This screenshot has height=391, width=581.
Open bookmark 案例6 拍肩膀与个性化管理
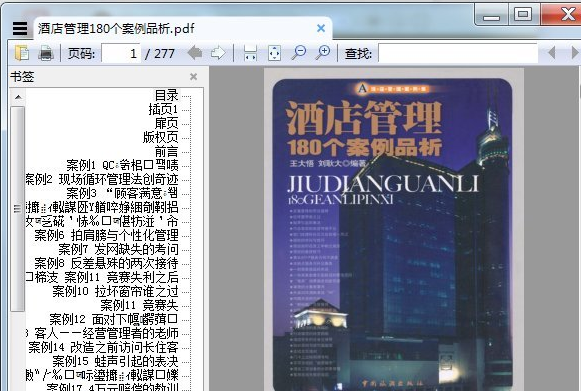pos(106,235)
